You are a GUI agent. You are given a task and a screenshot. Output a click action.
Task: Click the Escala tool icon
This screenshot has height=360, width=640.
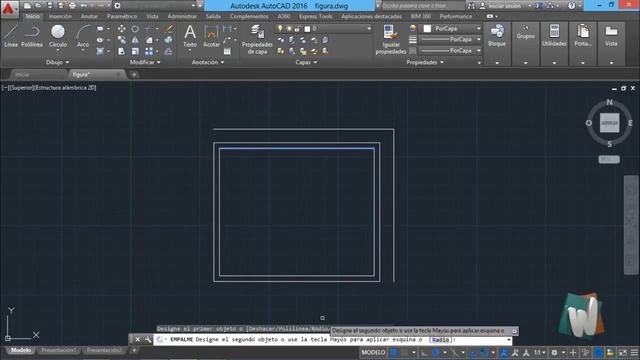pyautogui.click(x=135, y=51)
